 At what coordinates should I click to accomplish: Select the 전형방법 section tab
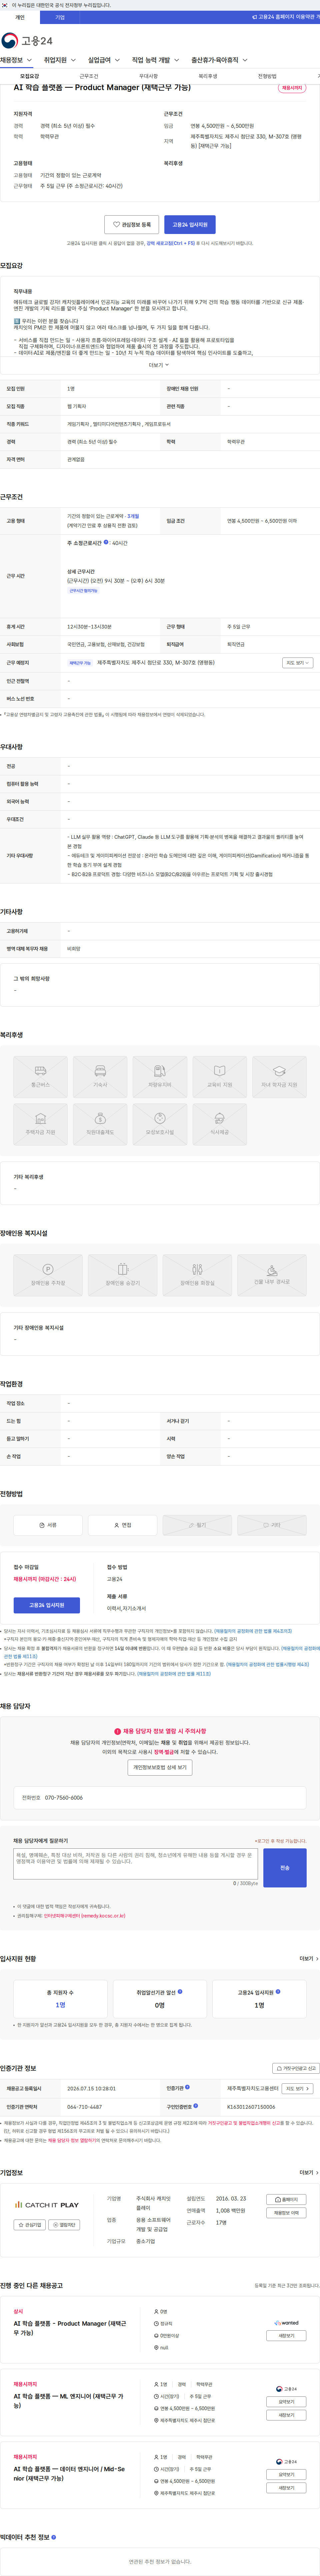pyautogui.click(x=267, y=76)
